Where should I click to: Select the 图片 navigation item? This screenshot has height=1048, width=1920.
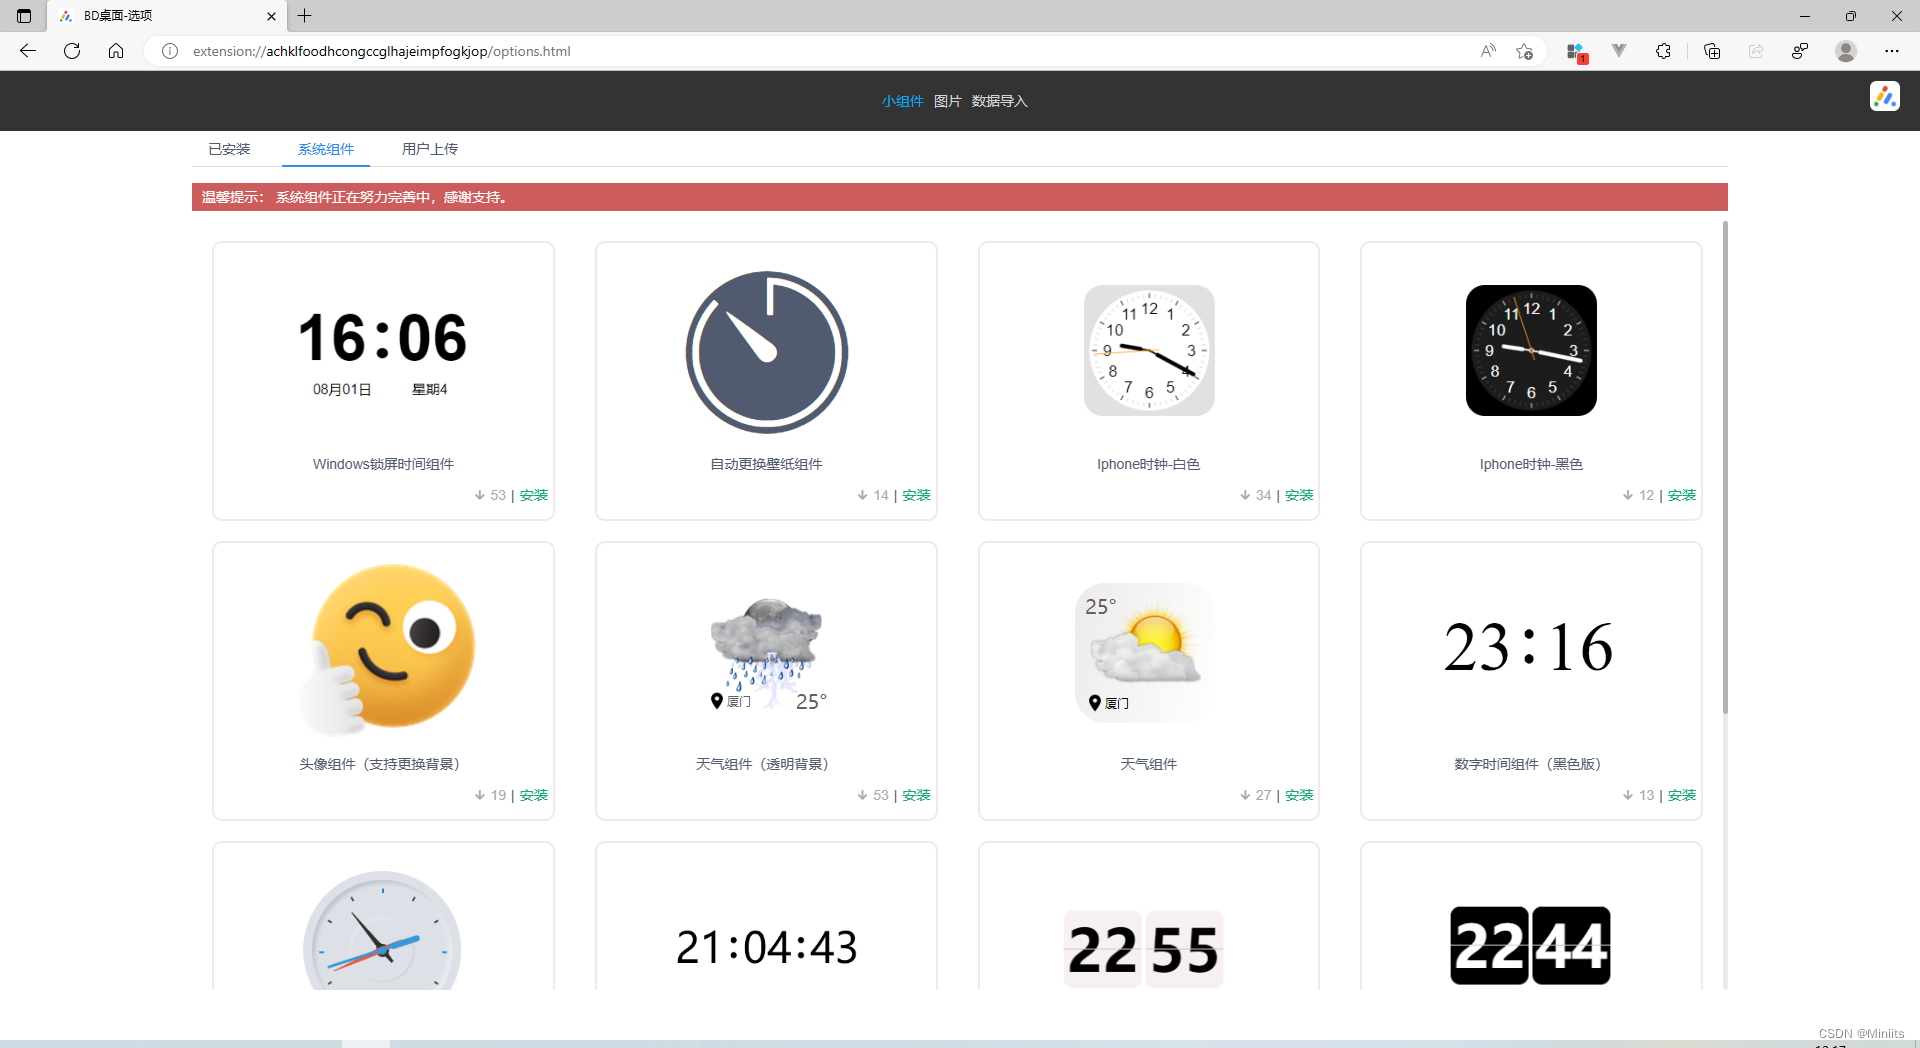click(x=947, y=101)
